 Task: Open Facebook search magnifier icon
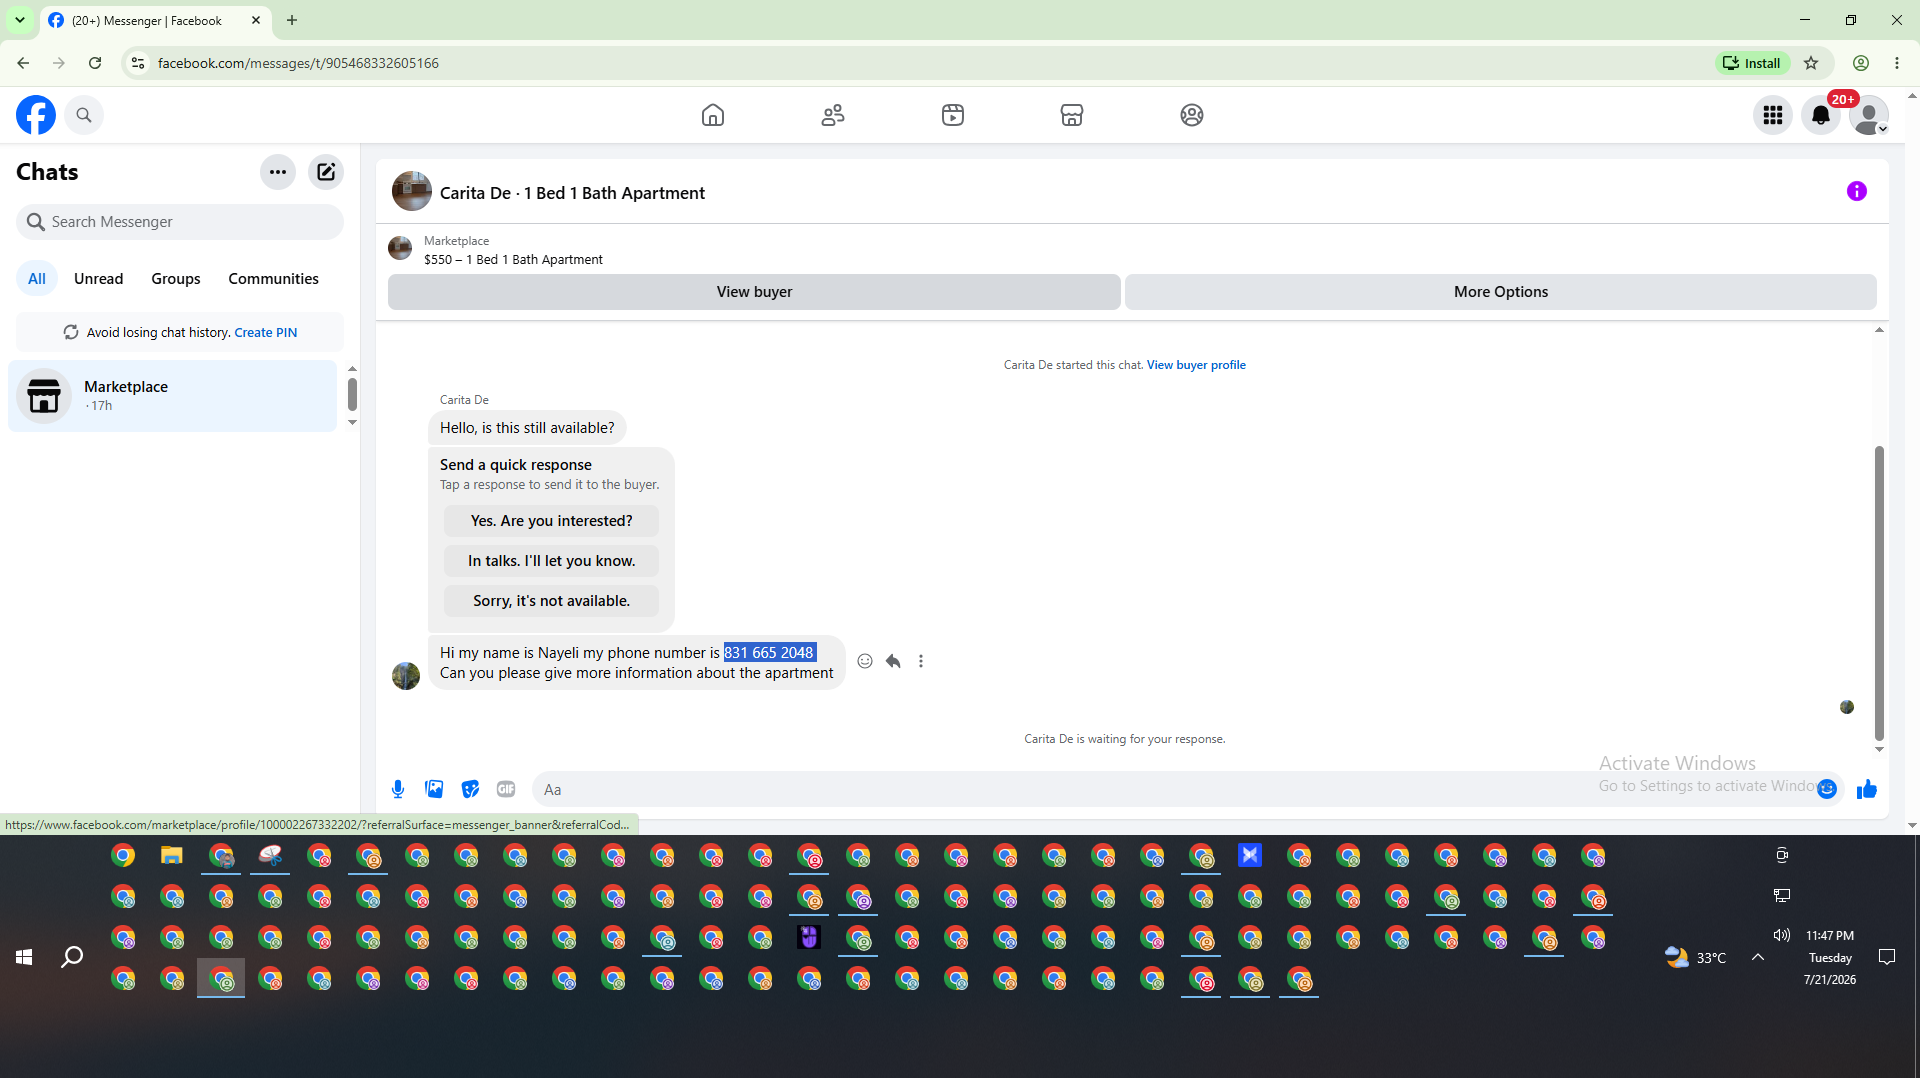coord(84,115)
